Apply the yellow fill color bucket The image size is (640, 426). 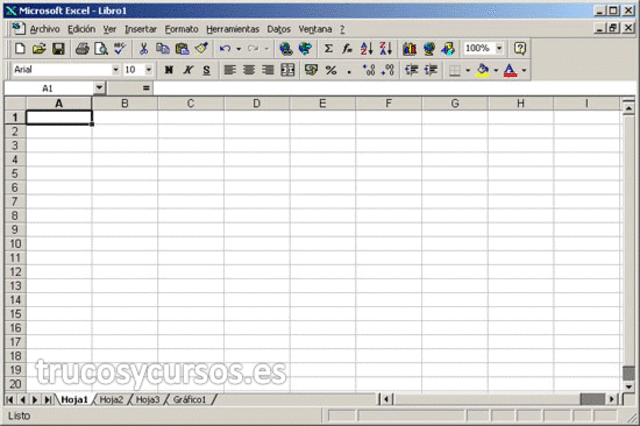(x=483, y=70)
